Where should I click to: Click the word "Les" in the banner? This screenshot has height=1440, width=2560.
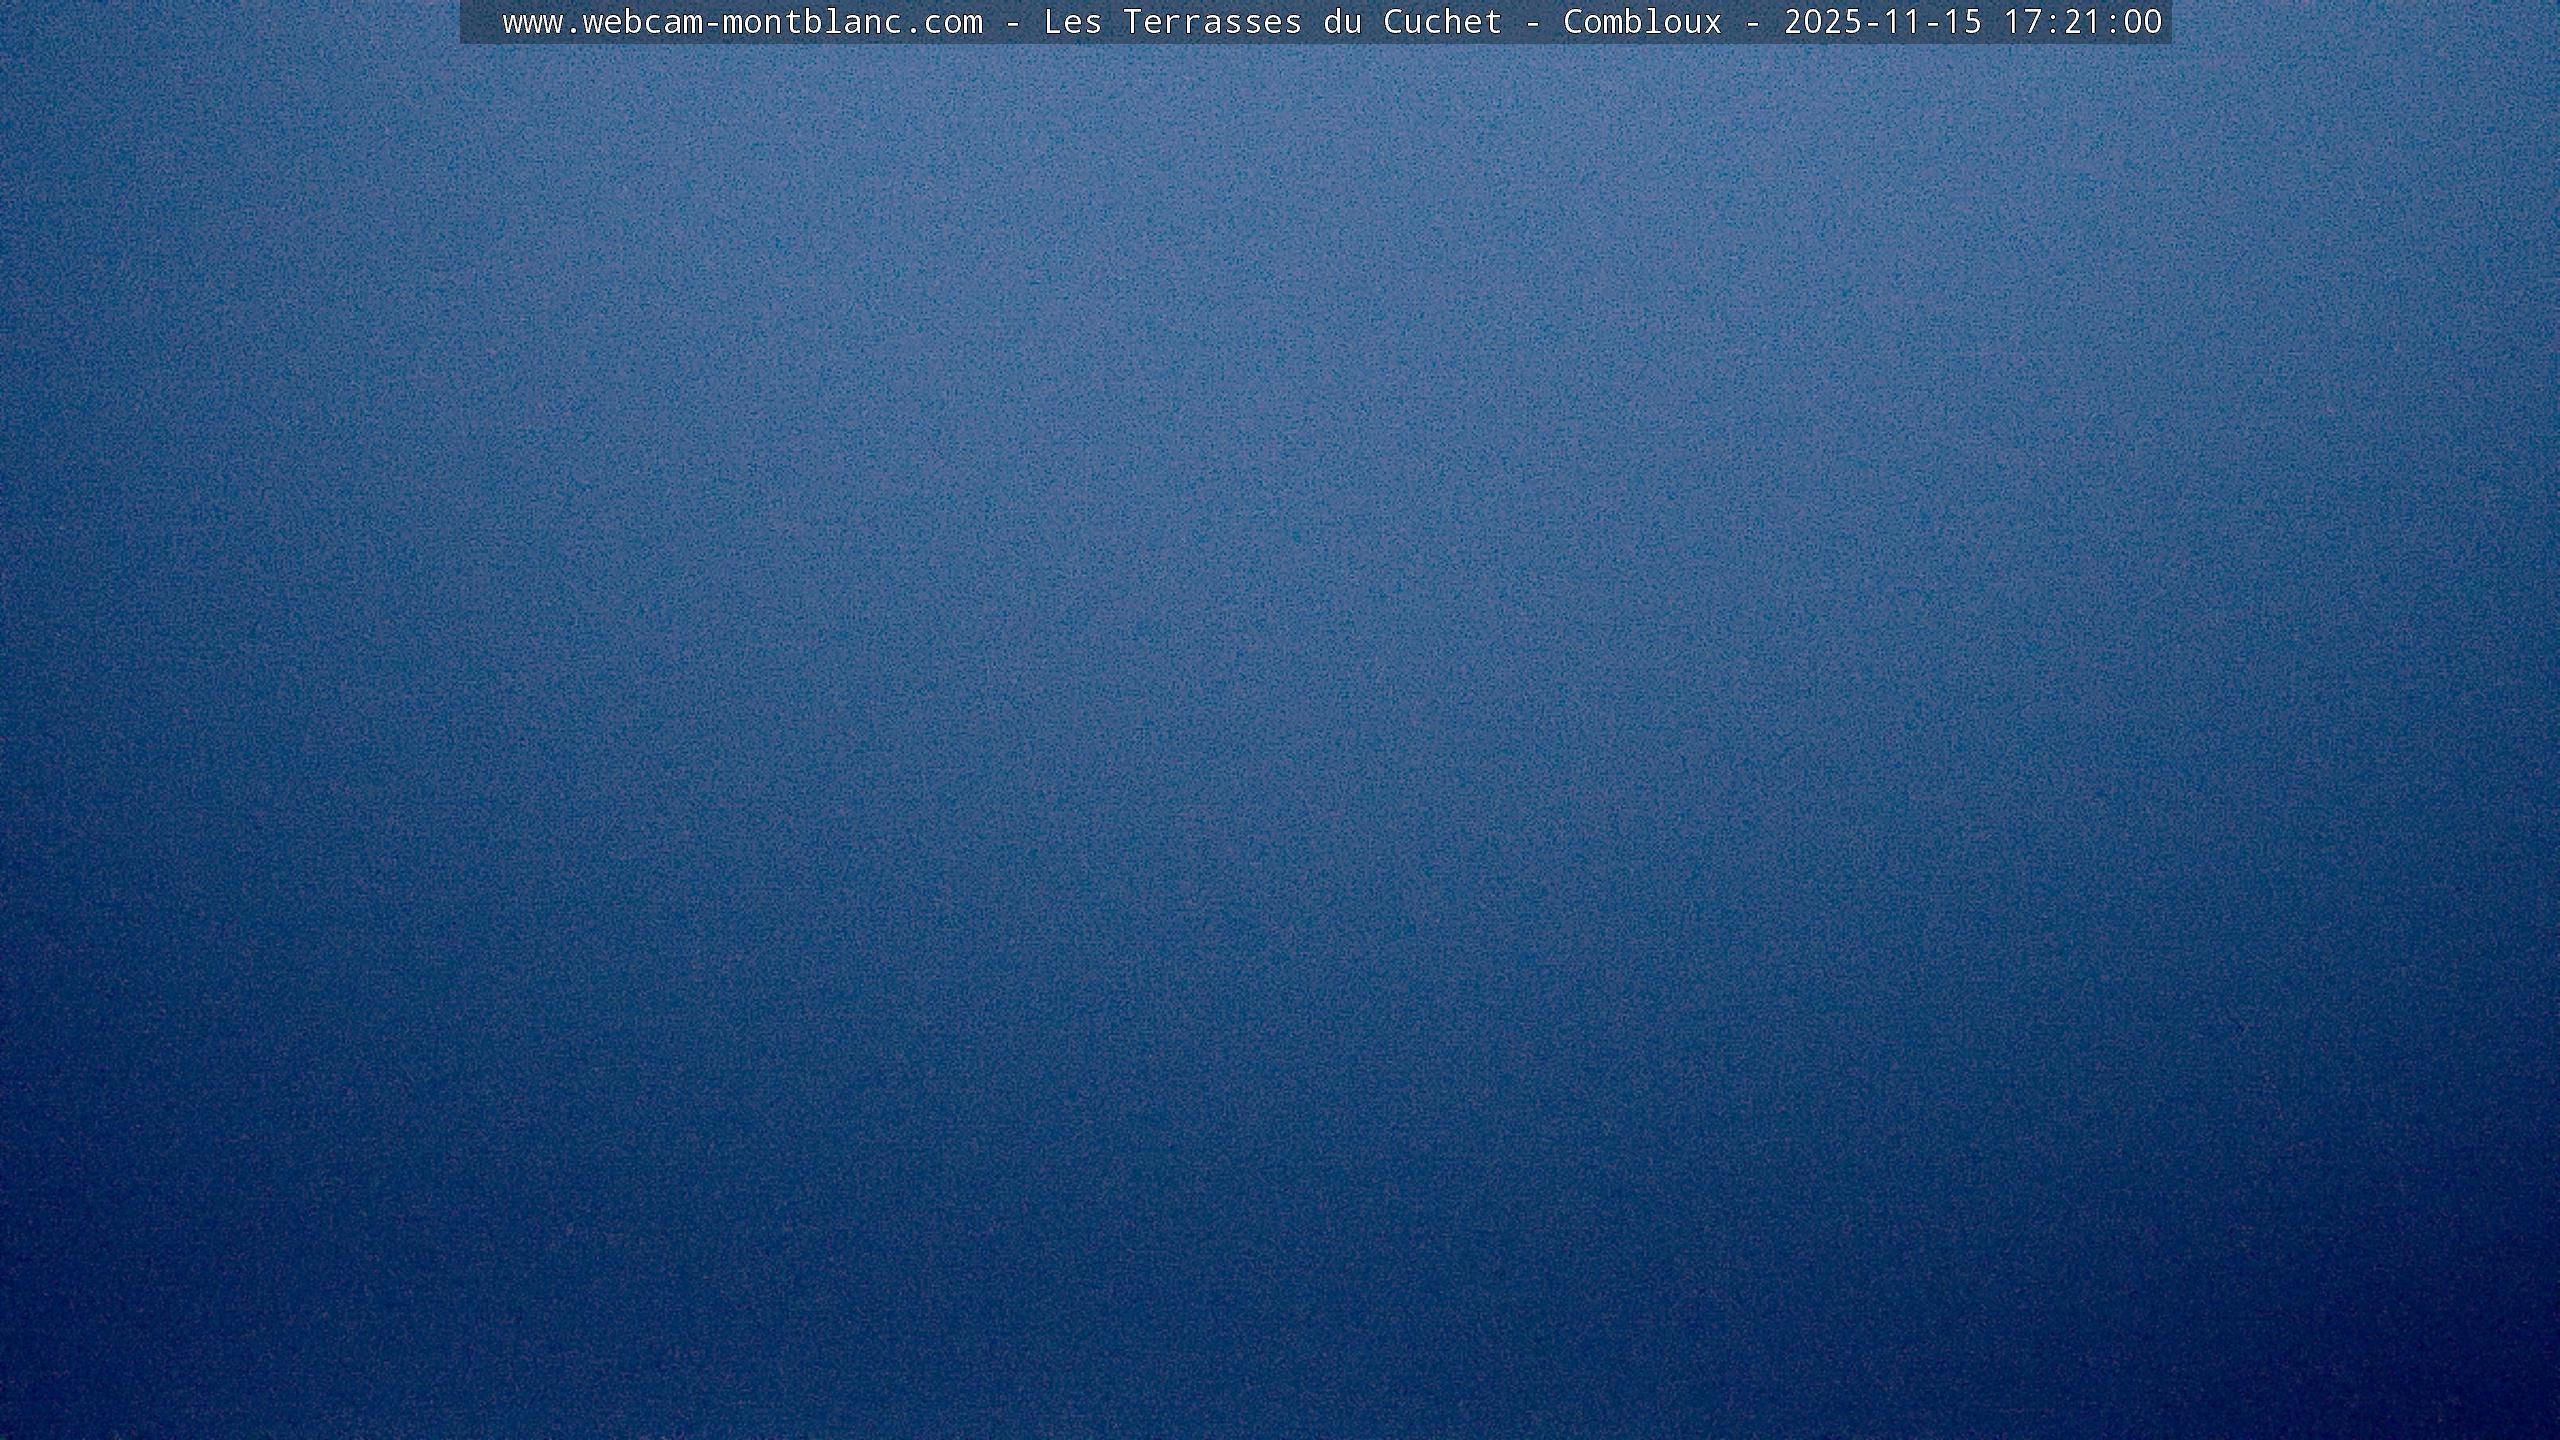tap(1072, 22)
